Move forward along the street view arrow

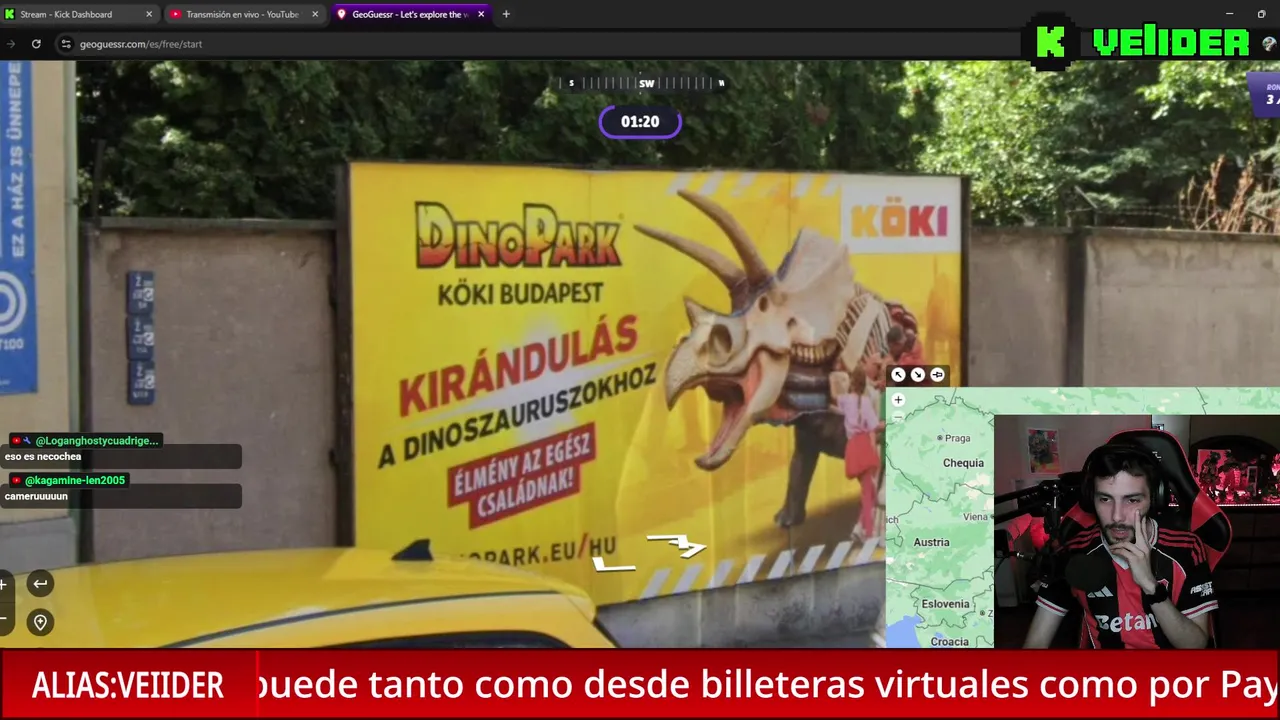coord(678,545)
